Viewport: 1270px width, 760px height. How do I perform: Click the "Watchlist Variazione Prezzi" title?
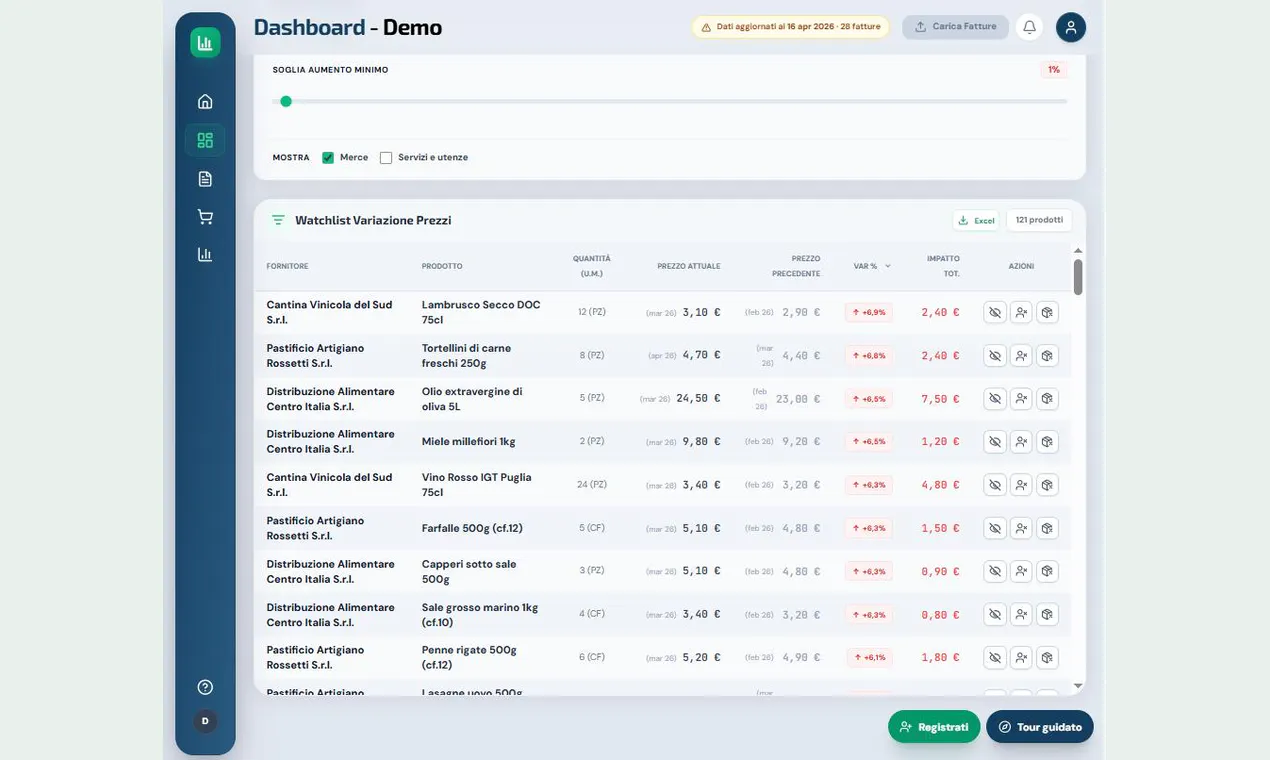pos(373,220)
